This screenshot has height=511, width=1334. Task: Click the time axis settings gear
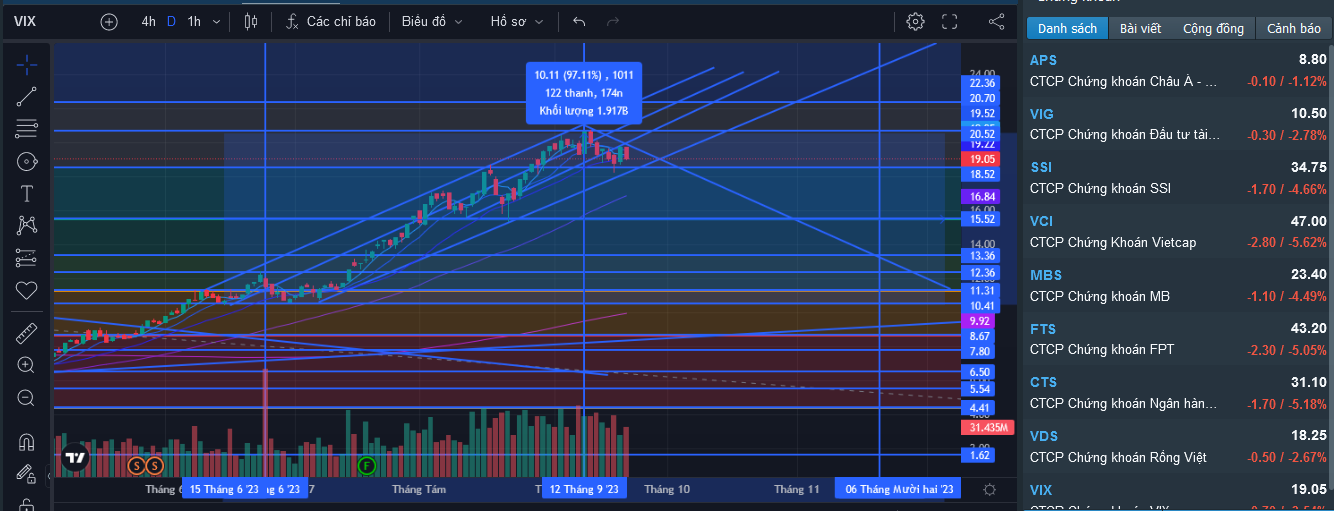(989, 489)
